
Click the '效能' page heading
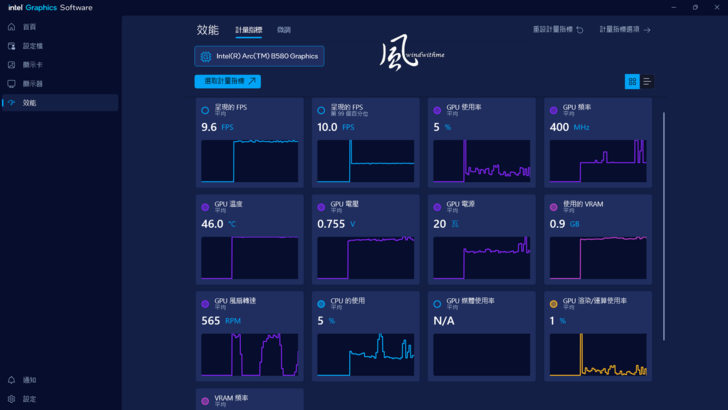pyautogui.click(x=208, y=30)
